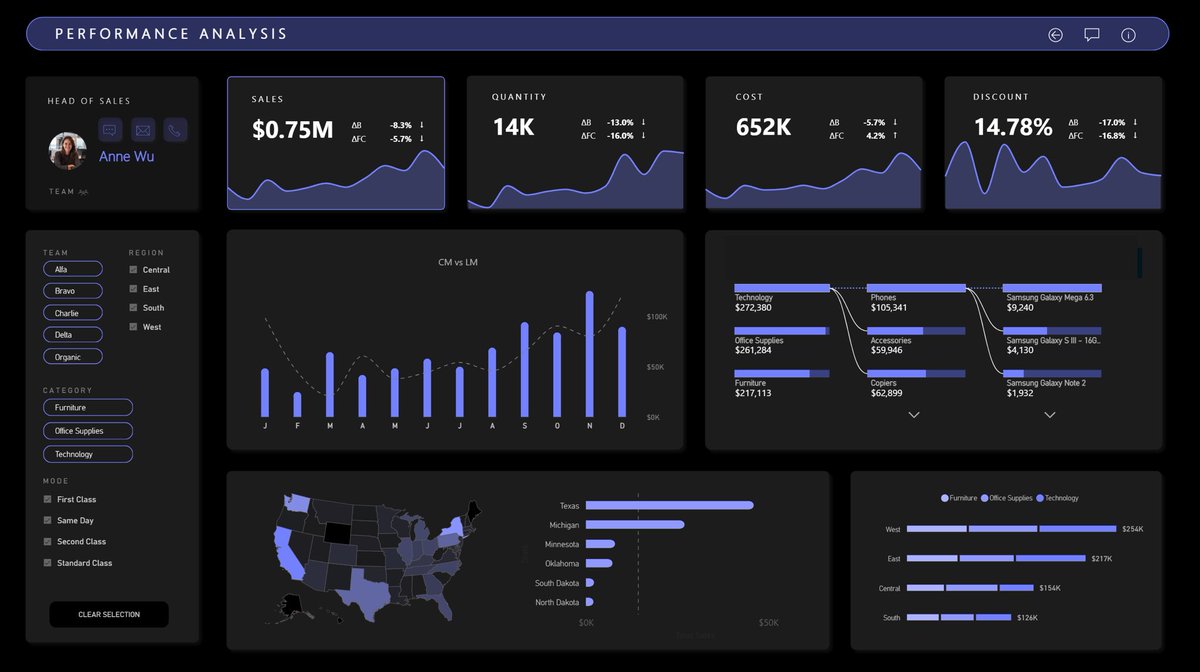Filter by the Bravo team
This screenshot has width=1200, height=672.
point(72,290)
